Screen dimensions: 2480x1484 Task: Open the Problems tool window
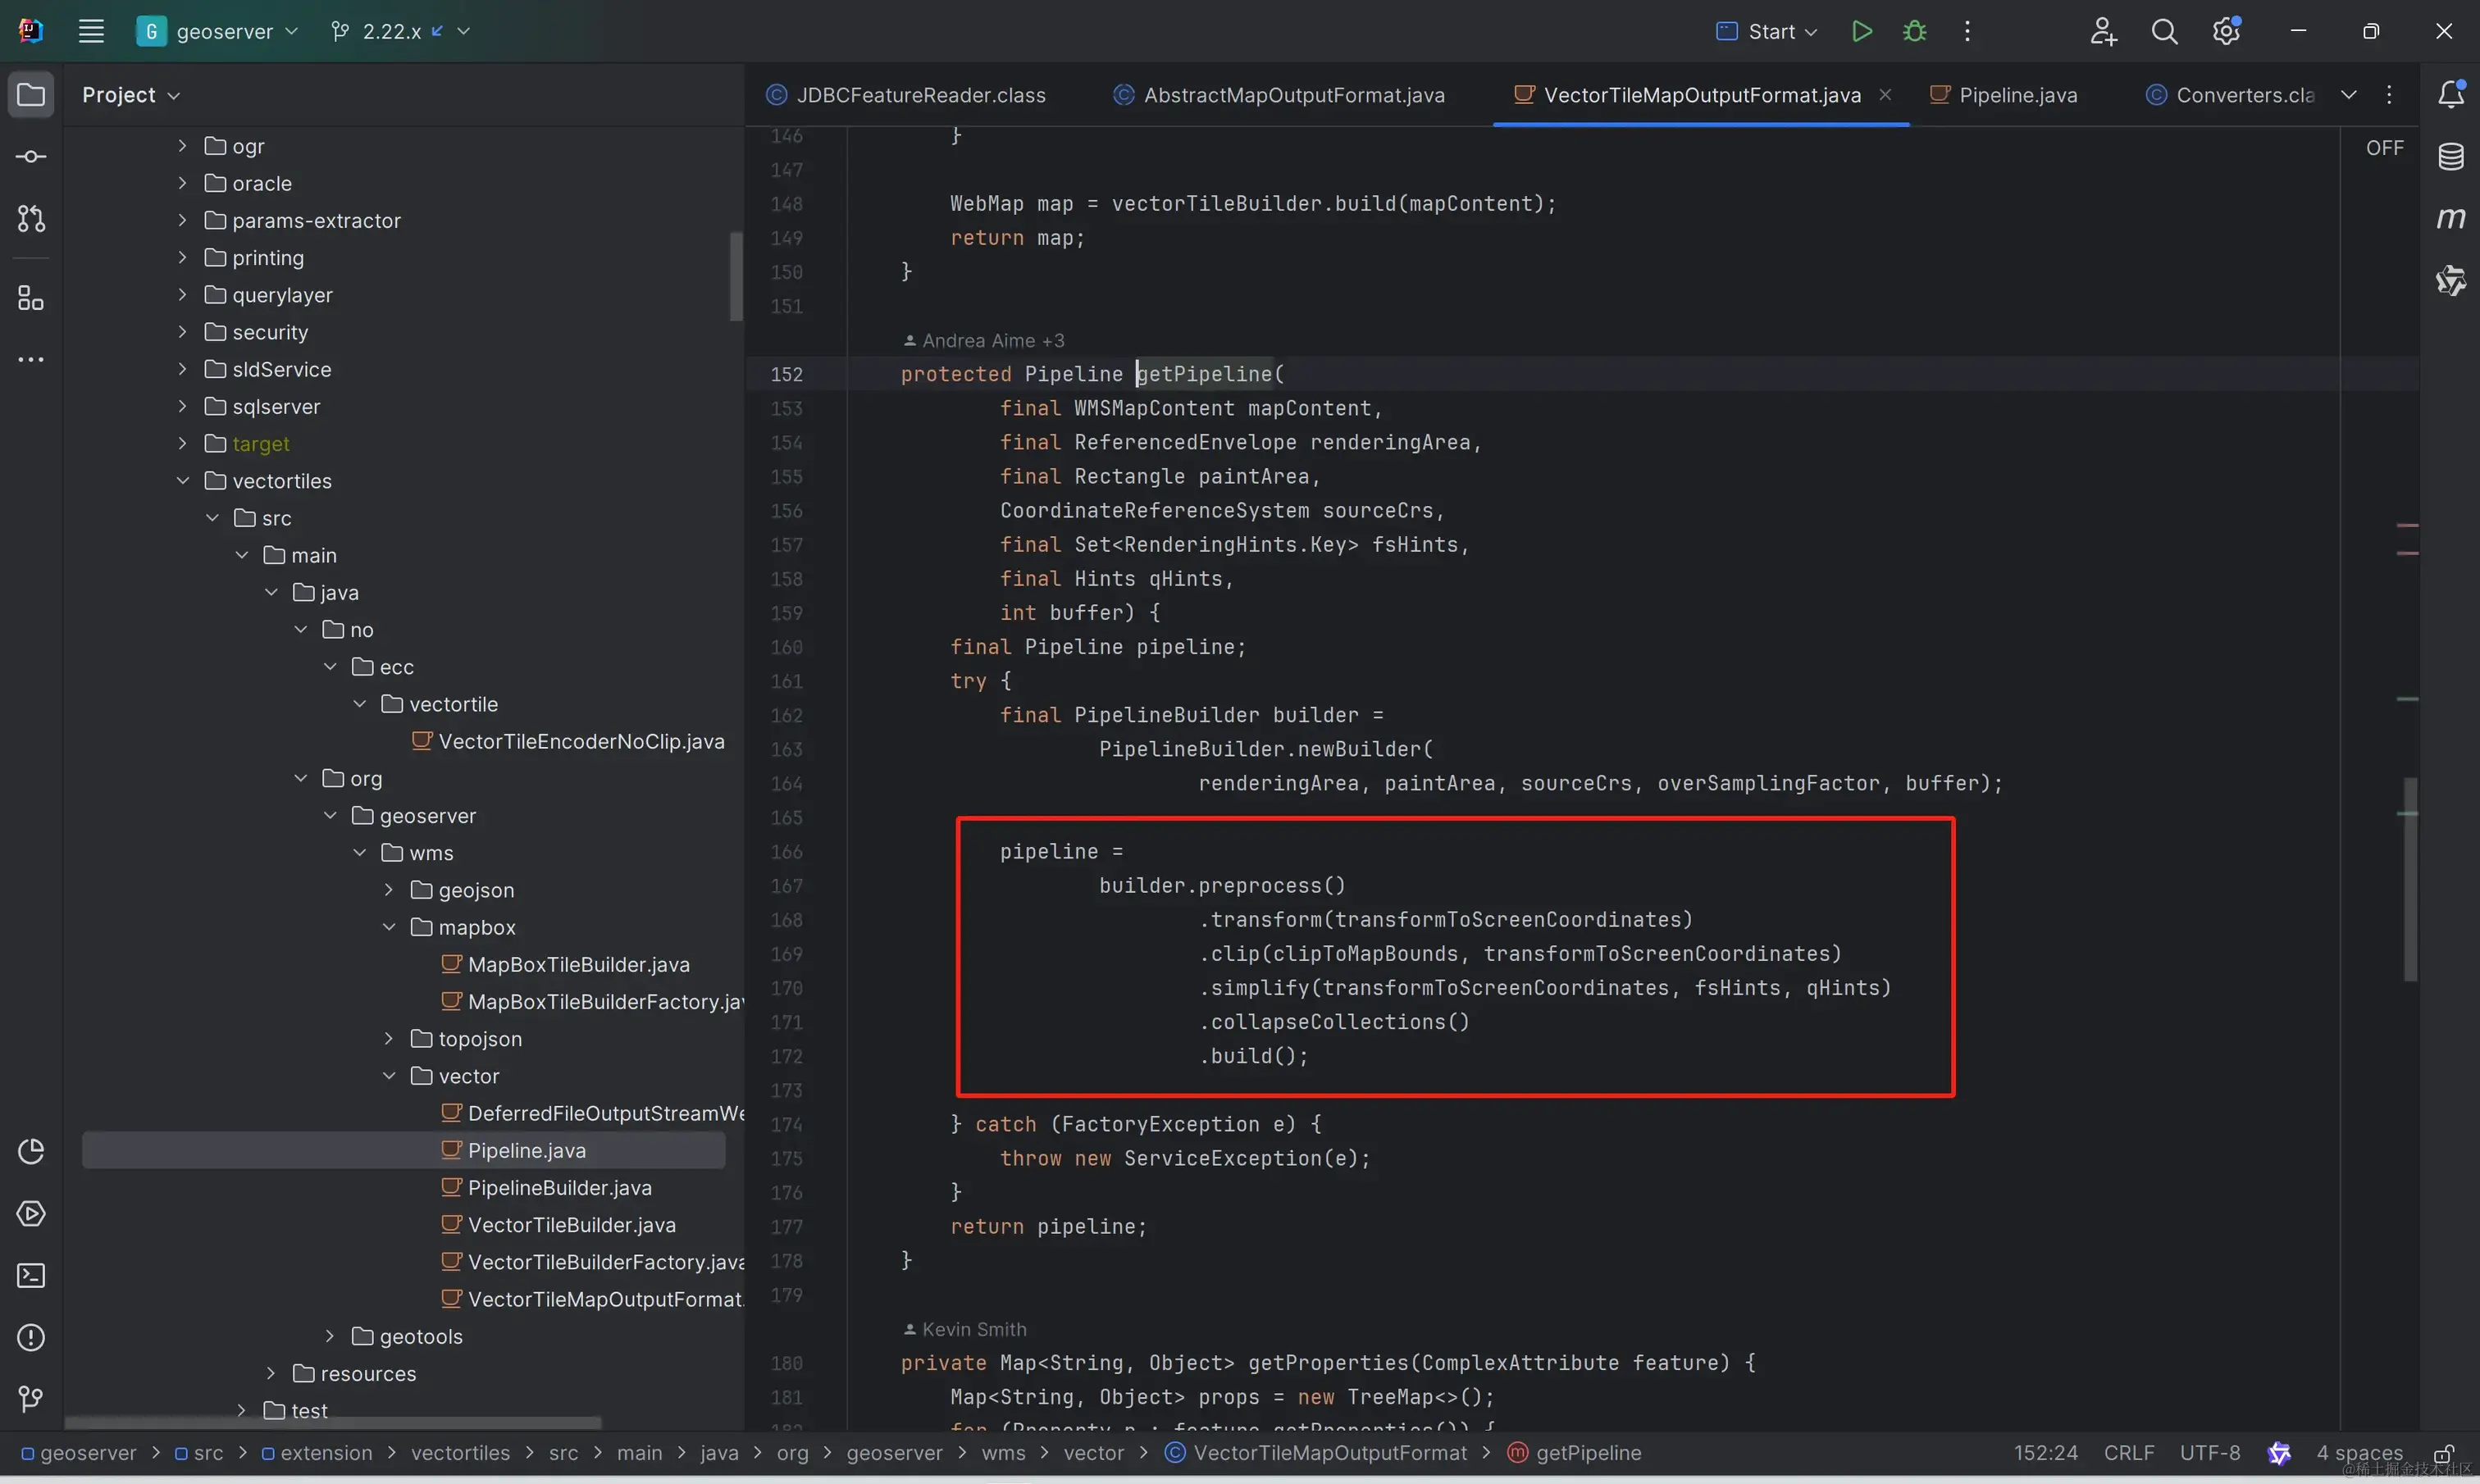tap(31, 1338)
